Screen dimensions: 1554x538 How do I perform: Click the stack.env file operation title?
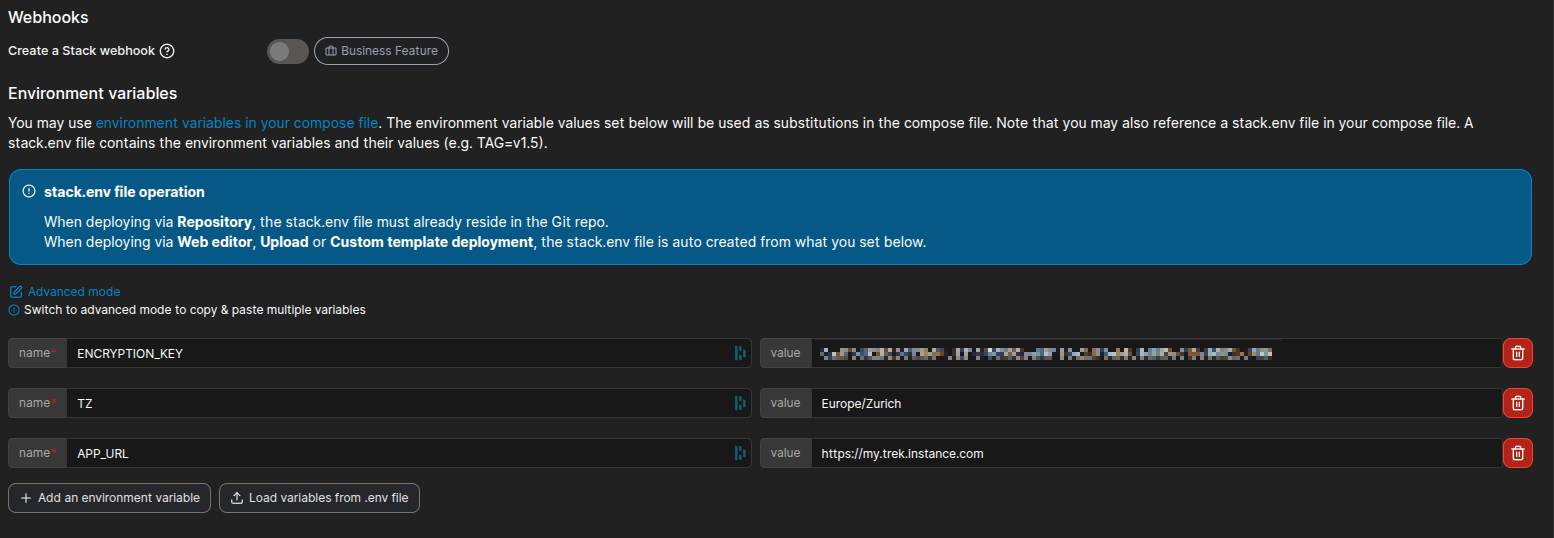pyautogui.click(x=124, y=191)
